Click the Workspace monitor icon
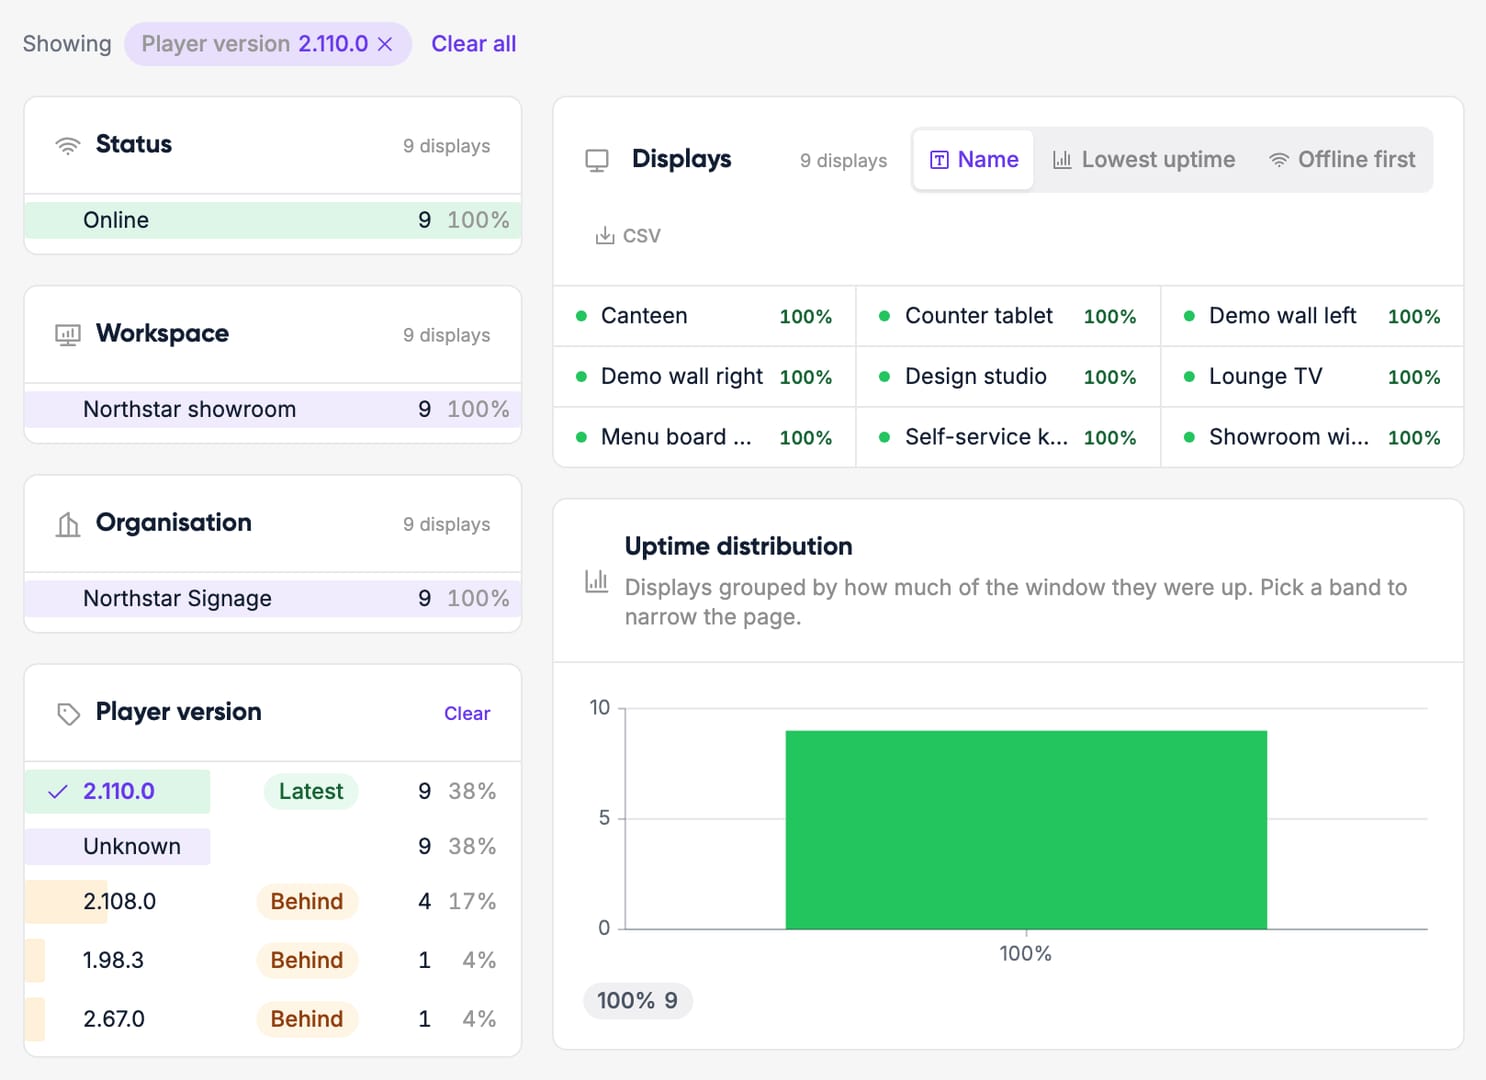 (x=68, y=335)
